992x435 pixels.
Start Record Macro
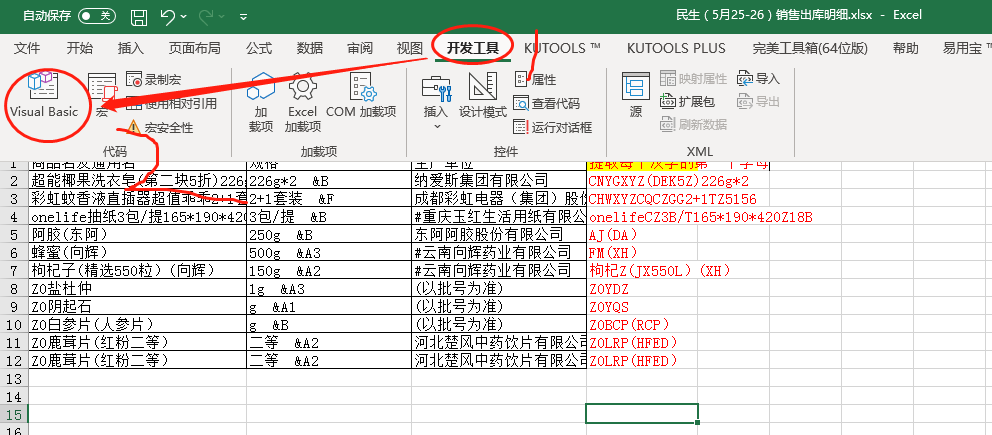154,79
